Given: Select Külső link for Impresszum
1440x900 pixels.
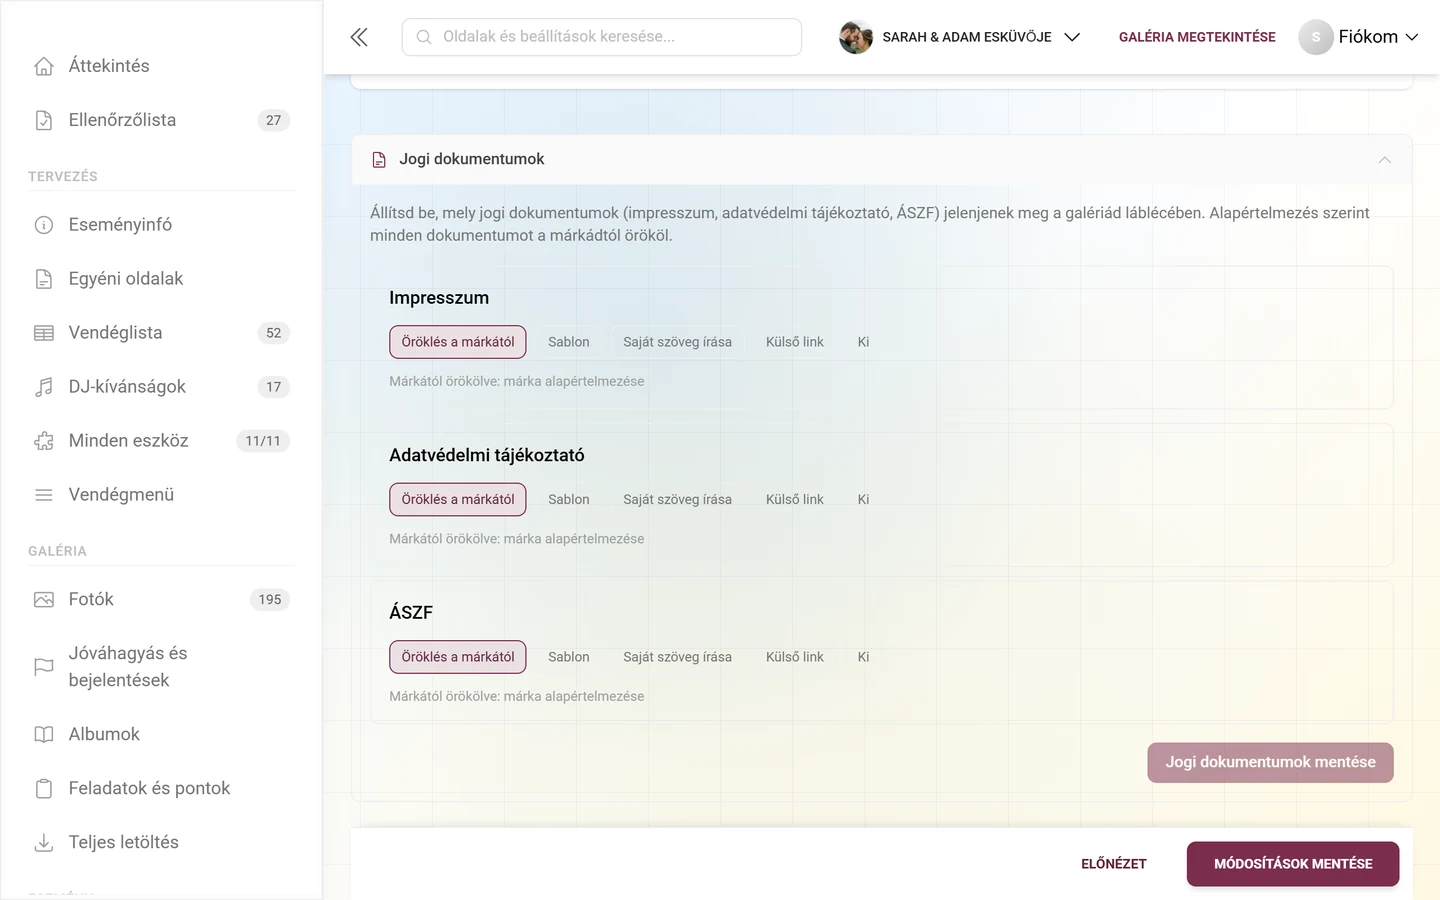Looking at the screenshot, I should pyautogui.click(x=795, y=342).
